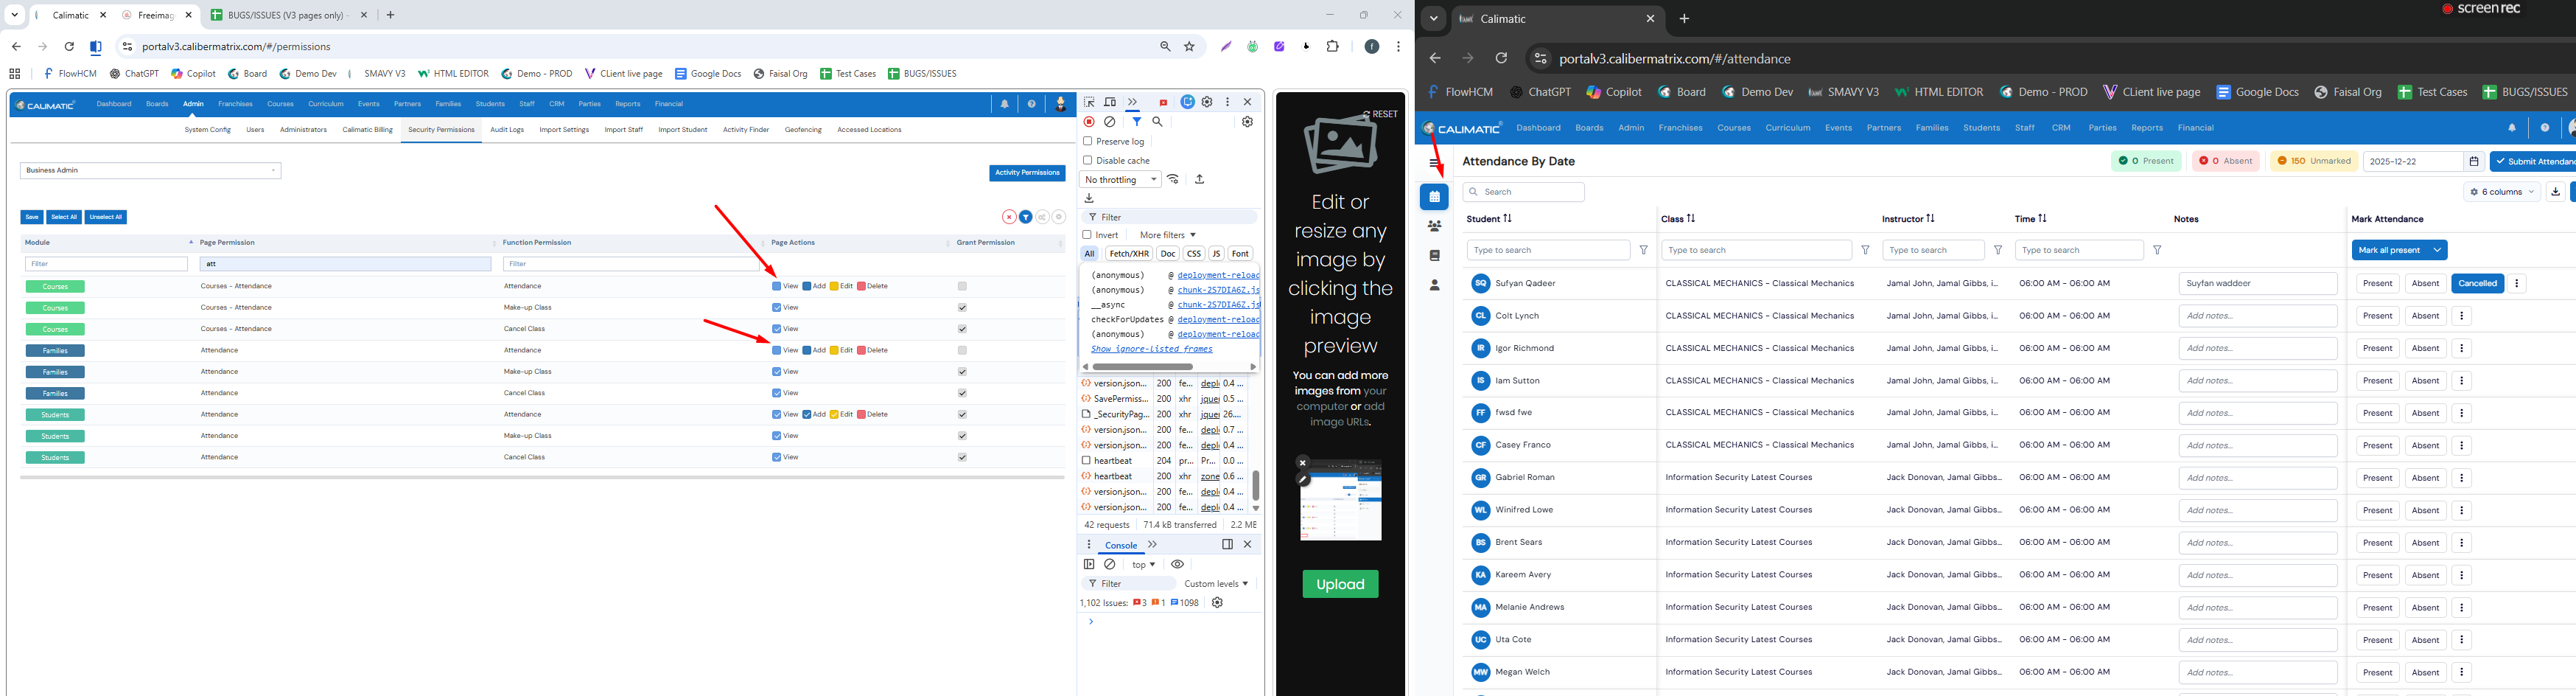Open the No throttling dropdown
The image size is (2576, 696).
point(1120,179)
